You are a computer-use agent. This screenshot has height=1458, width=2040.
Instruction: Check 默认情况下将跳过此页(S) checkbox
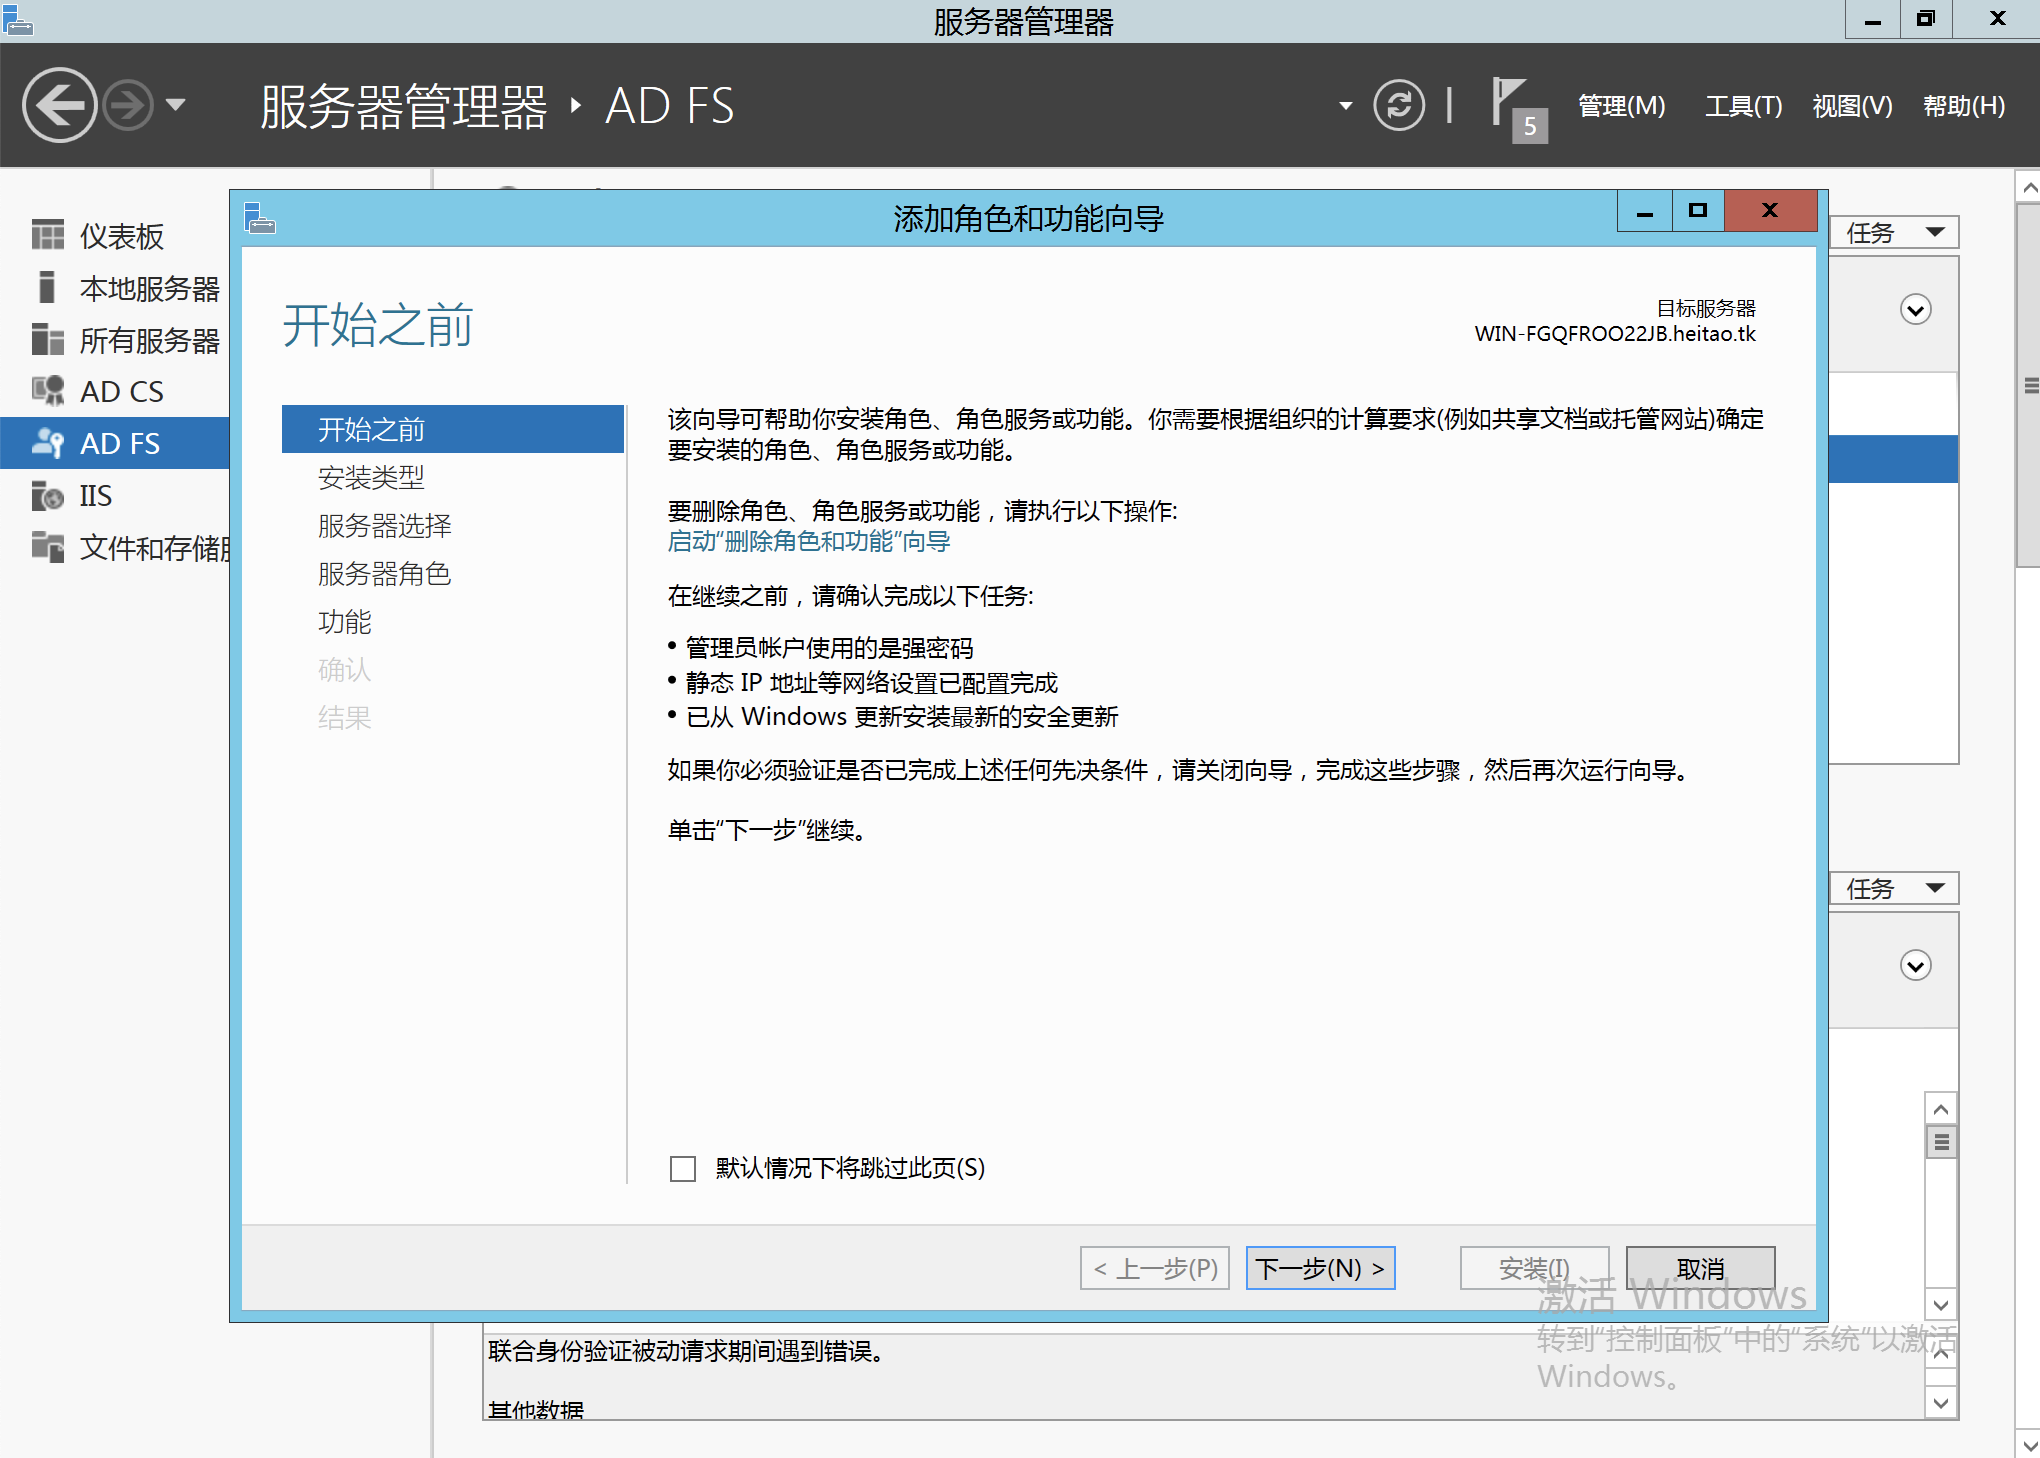tap(683, 1168)
